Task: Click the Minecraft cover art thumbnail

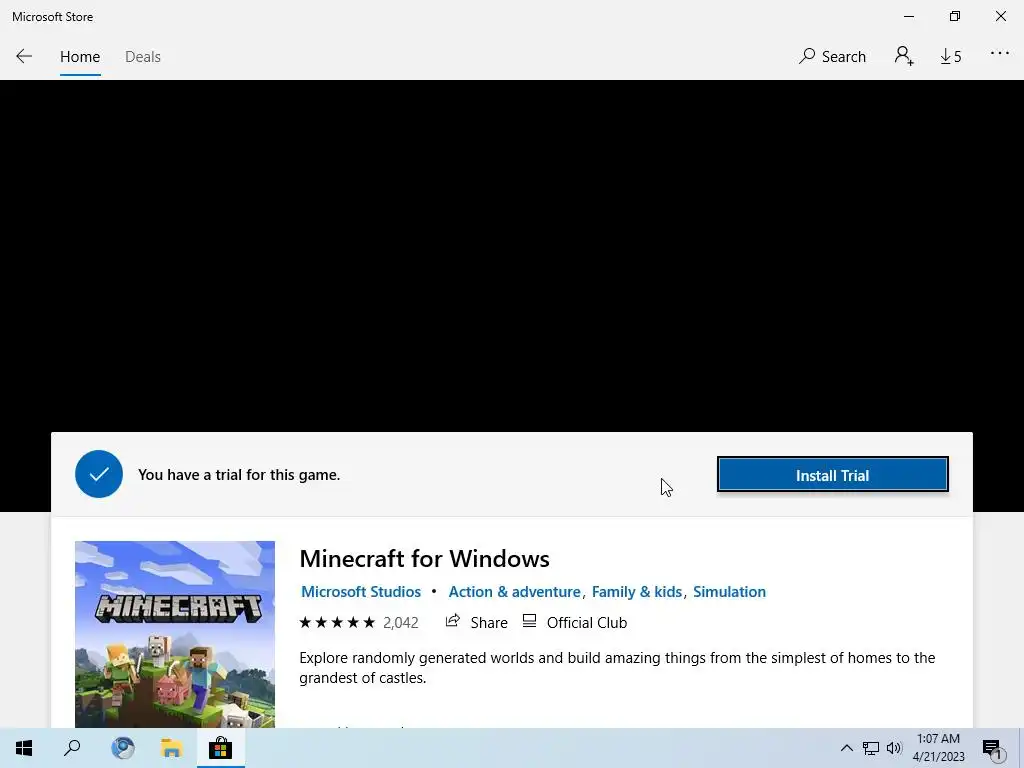Action: [x=174, y=634]
